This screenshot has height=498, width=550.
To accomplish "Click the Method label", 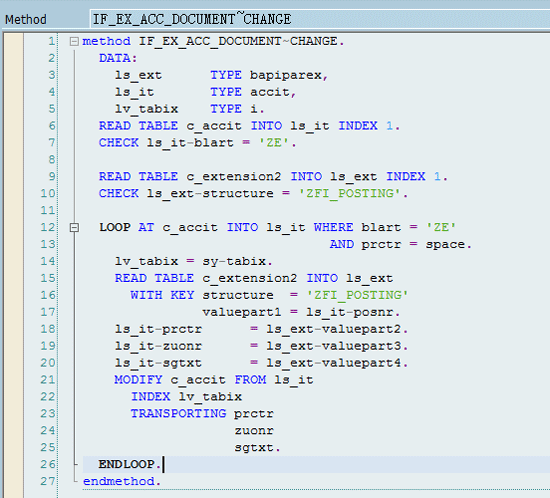I will pos(26,19).
